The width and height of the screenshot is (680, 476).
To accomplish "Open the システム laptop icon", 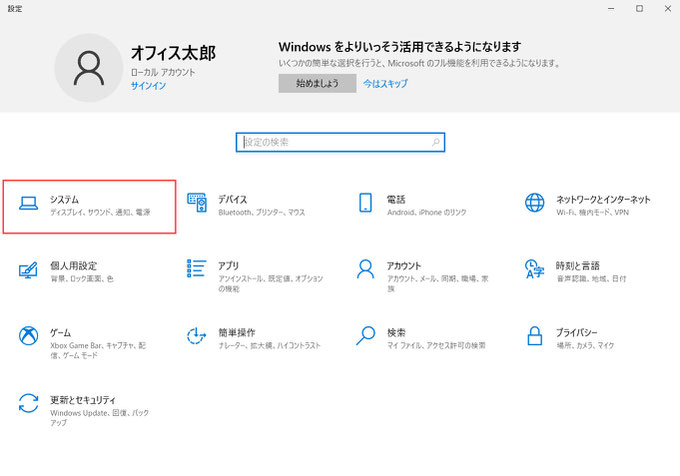I will pyautogui.click(x=29, y=203).
